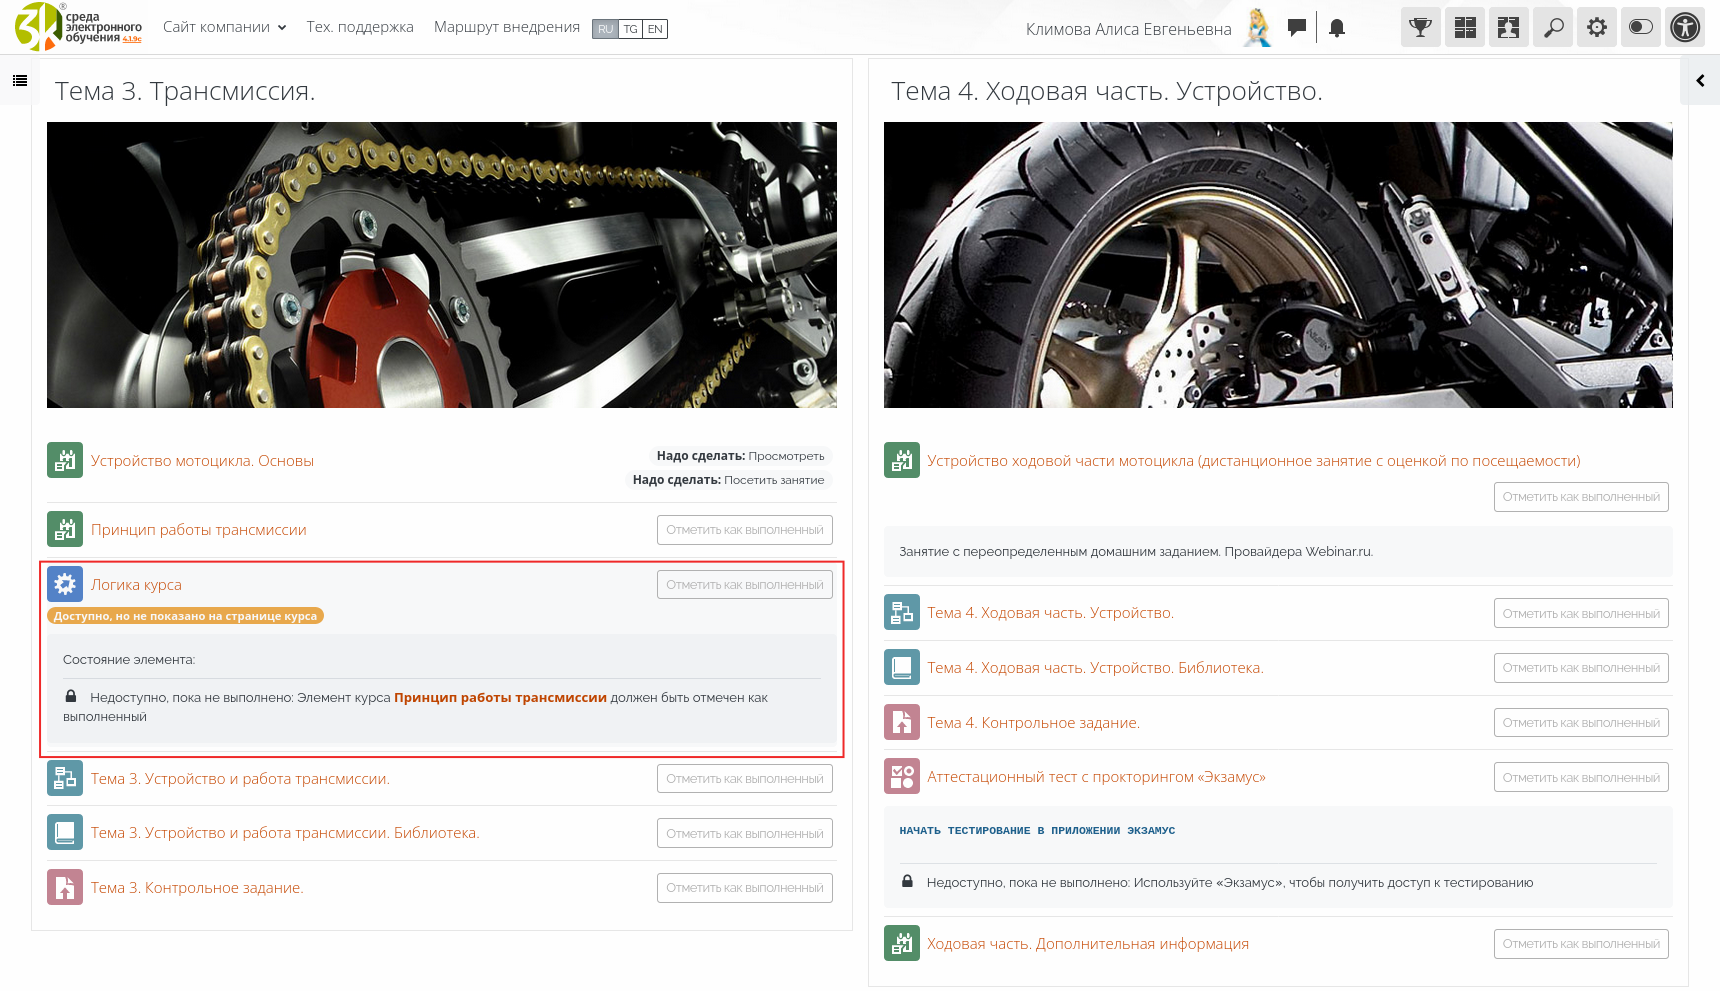Click the dashboard grid icon
The height and width of the screenshot is (991, 1720).
point(1465,28)
